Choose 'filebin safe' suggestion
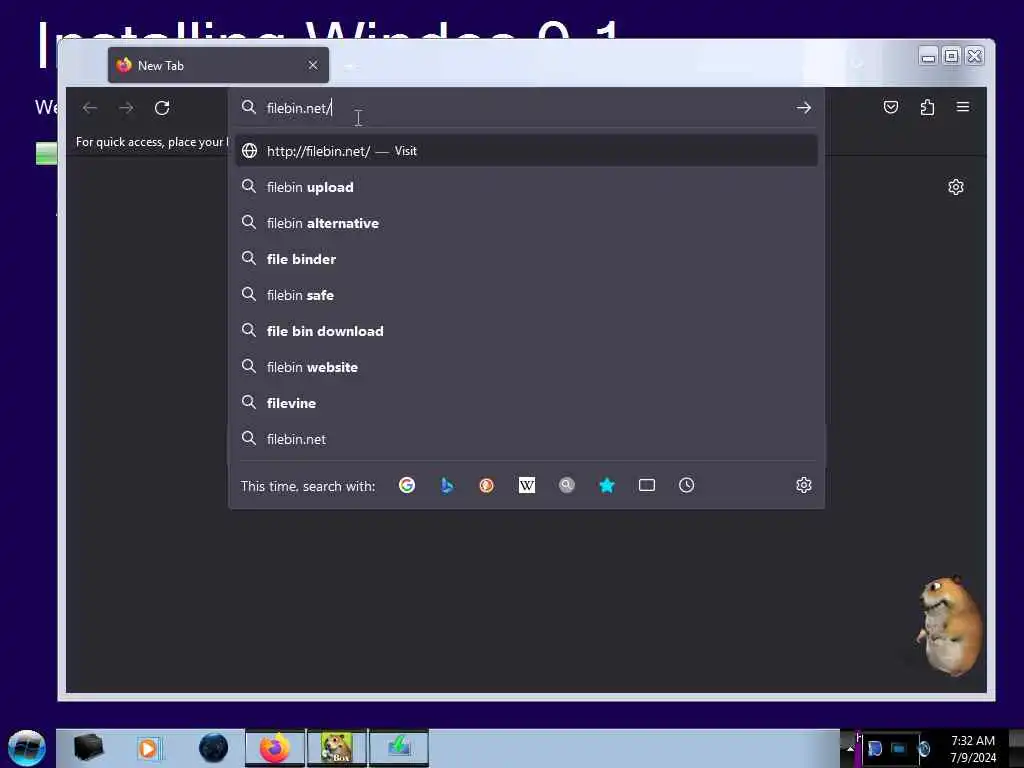 coord(526,295)
